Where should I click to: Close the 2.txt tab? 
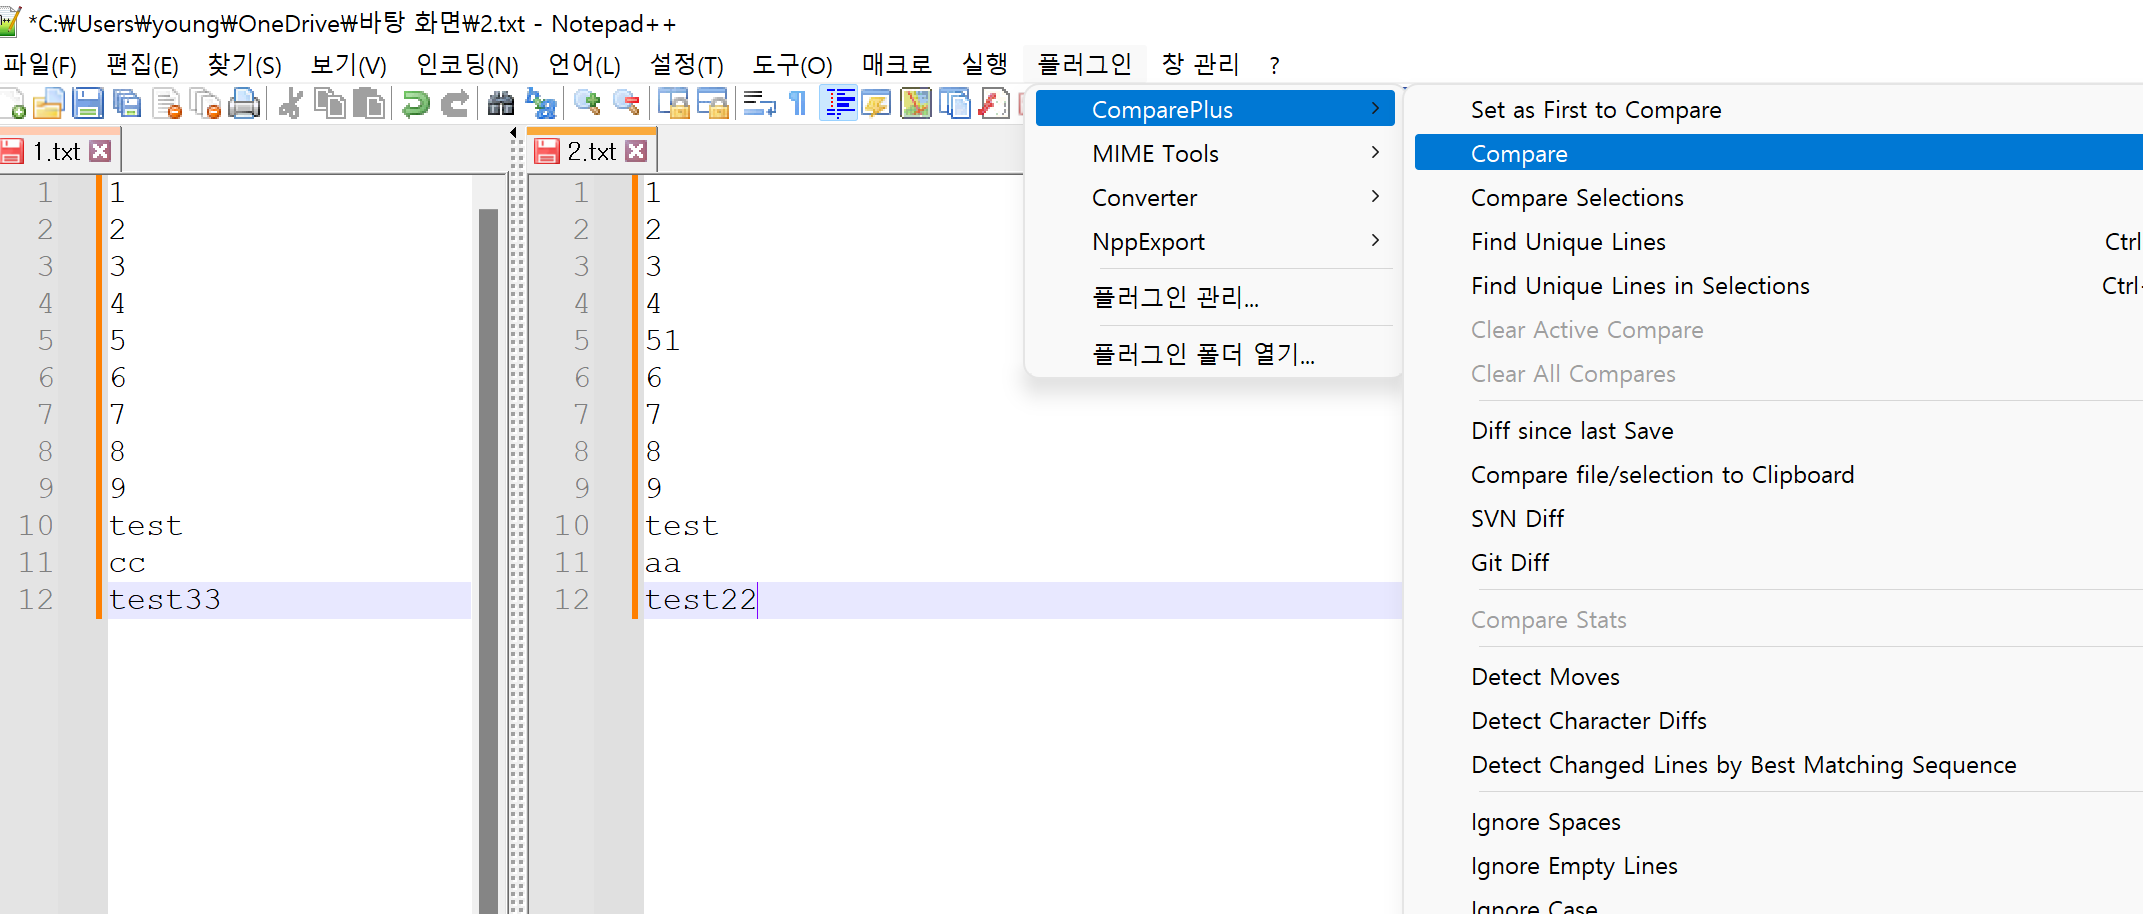636,151
